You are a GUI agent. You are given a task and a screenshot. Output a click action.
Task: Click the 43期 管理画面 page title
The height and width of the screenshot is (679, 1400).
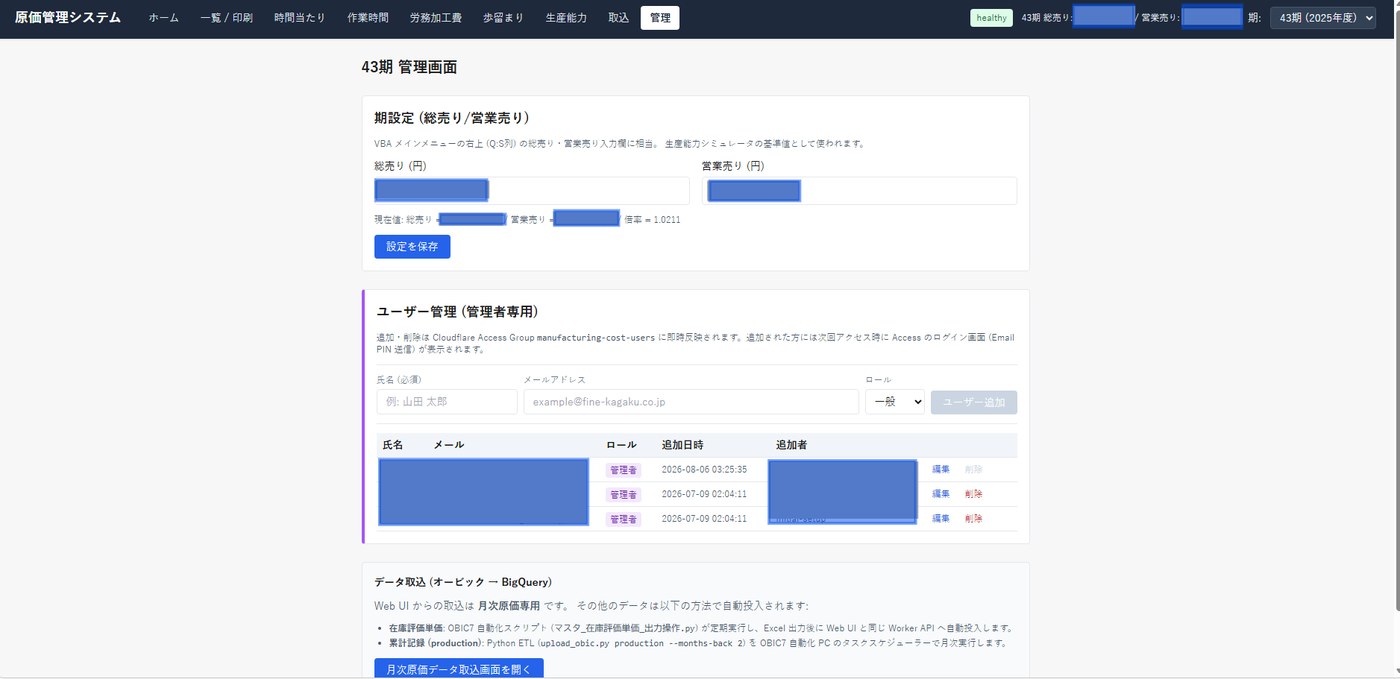tap(410, 67)
